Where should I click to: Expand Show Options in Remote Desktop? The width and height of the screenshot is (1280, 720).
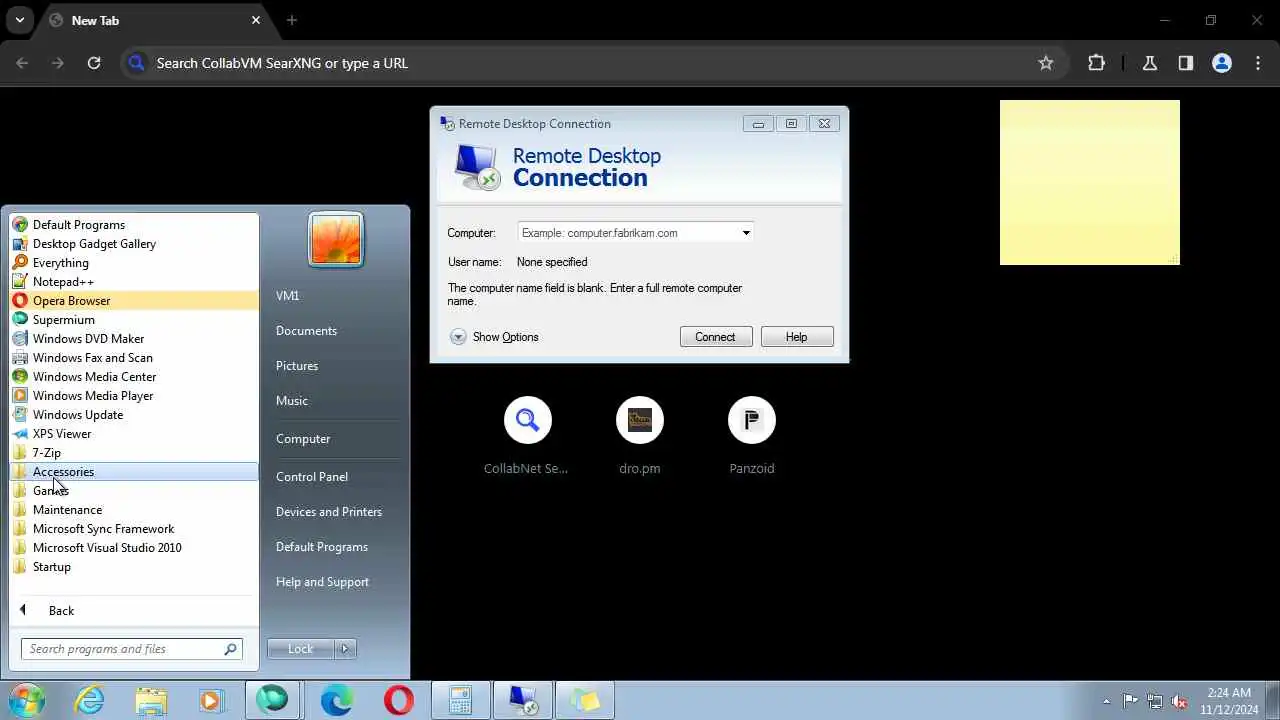(495, 337)
